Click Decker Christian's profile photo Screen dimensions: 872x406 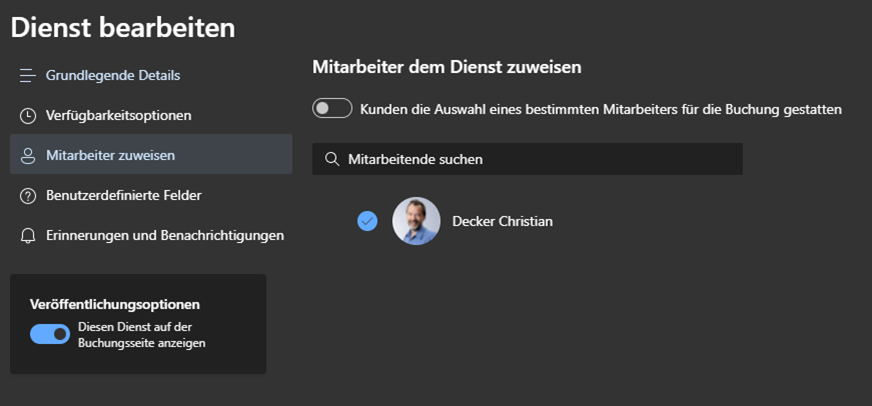416,221
